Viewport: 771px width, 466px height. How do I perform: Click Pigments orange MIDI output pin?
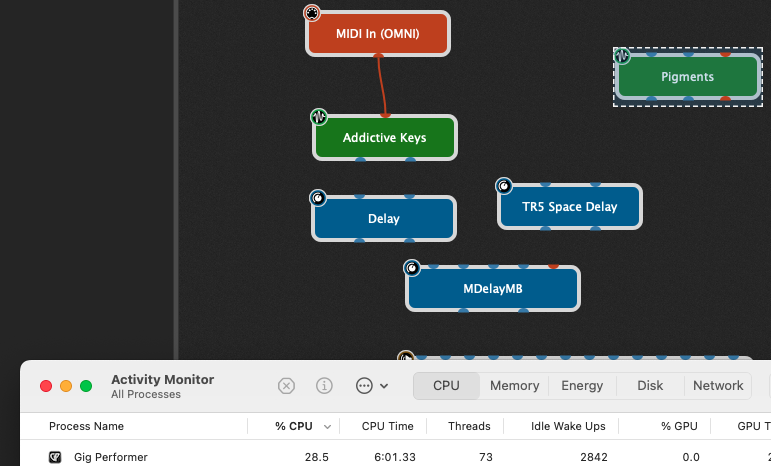(x=725, y=99)
